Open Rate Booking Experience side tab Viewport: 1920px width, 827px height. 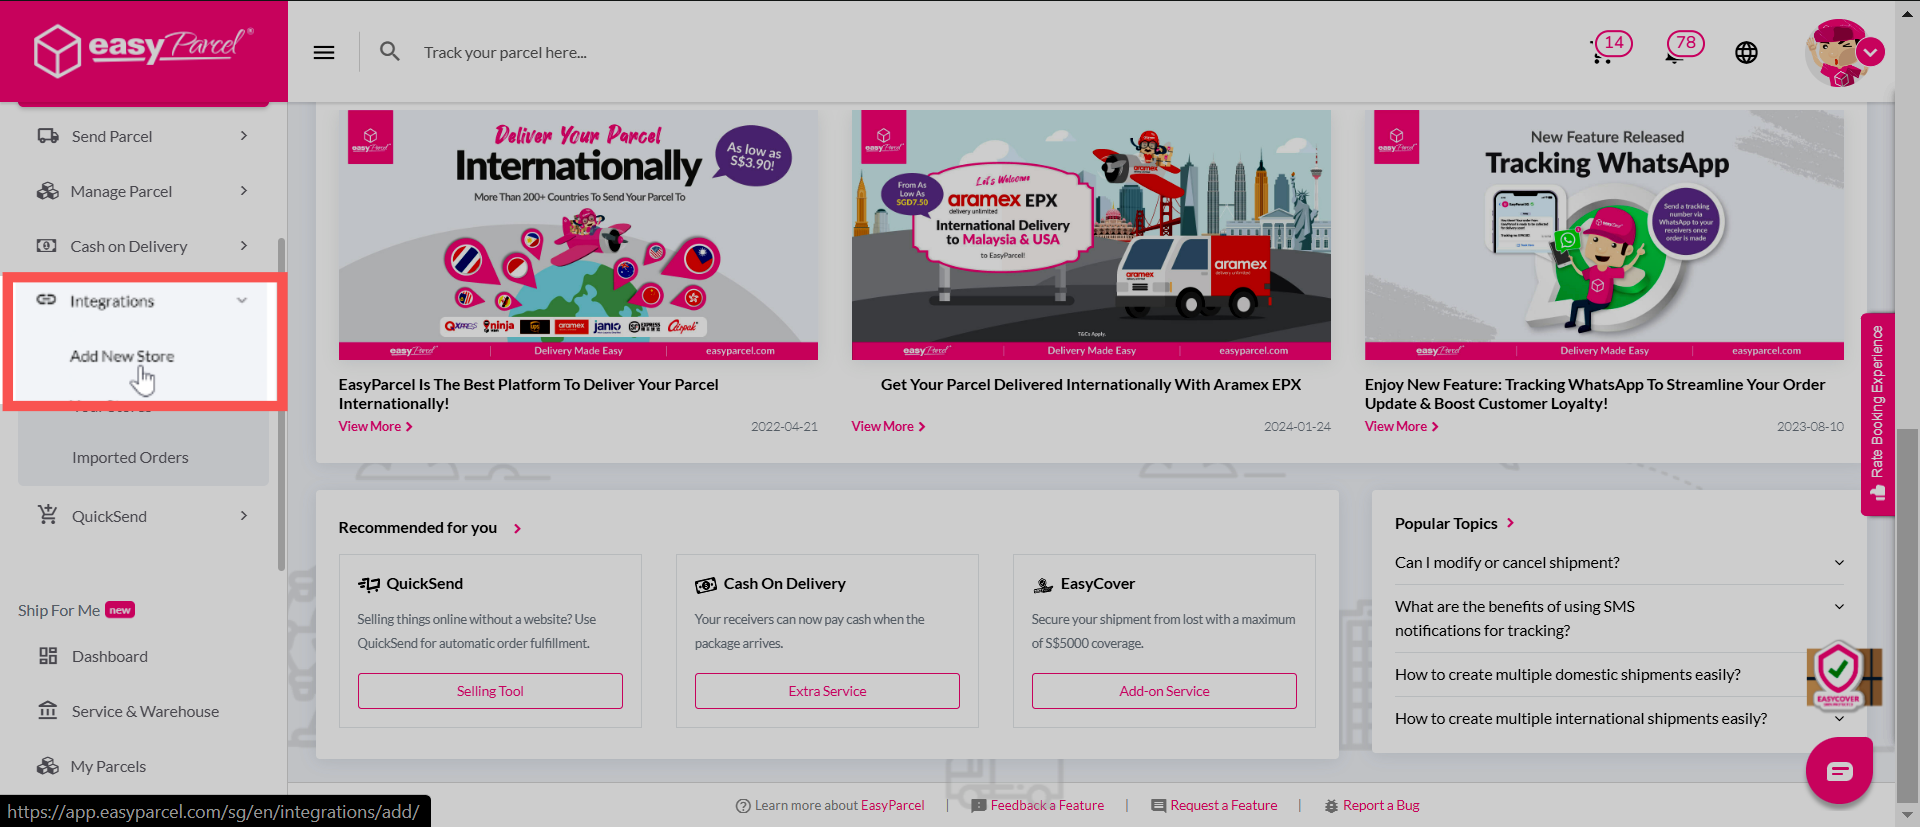(1877, 414)
